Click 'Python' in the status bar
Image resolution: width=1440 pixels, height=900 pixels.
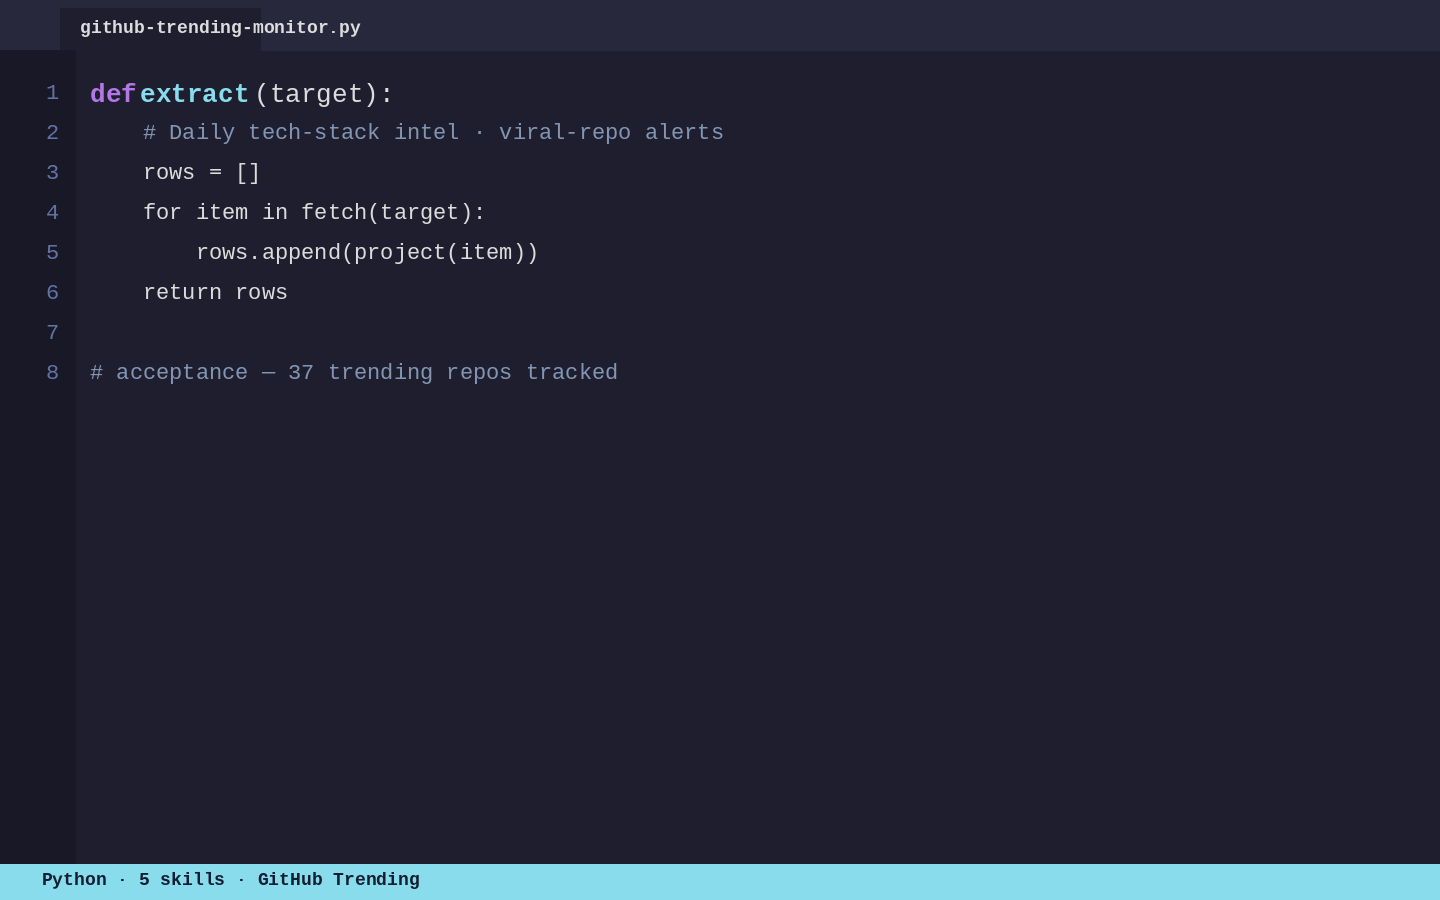point(74,880)
